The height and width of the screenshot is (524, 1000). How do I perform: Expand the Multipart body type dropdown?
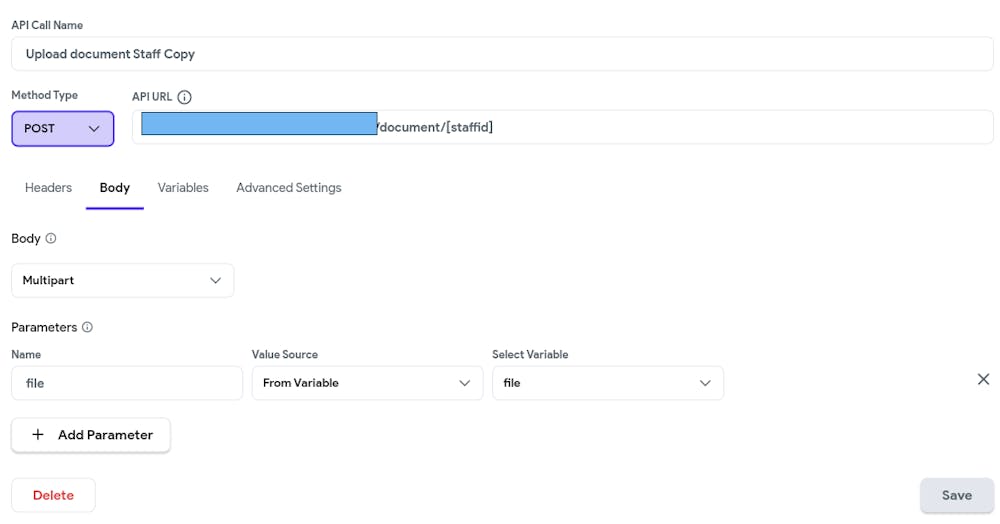(122, 281)
